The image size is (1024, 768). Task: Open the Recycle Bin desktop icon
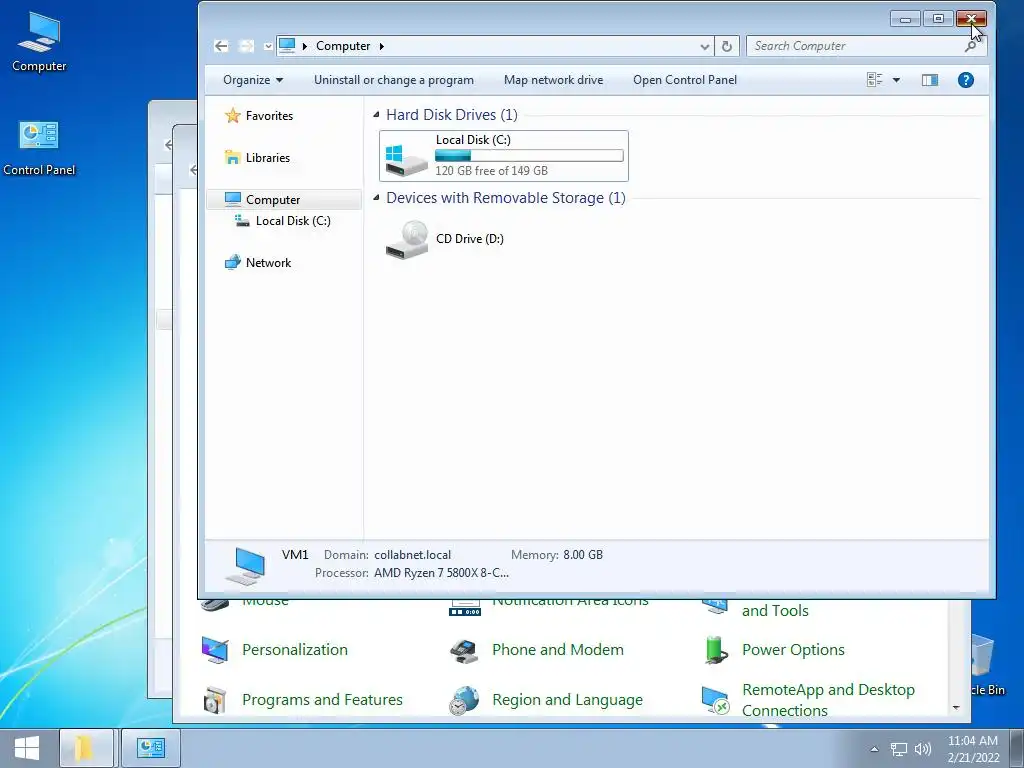pos(986,665)
